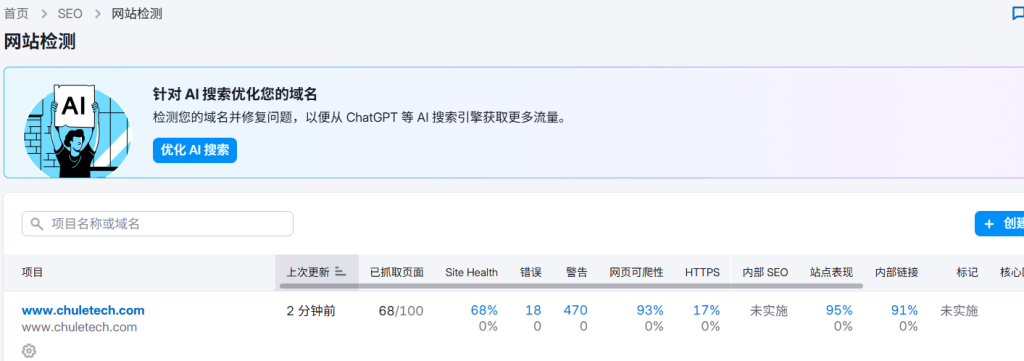
Task: Click the sort icon next to 上次更新
Action: click(340, 272)
